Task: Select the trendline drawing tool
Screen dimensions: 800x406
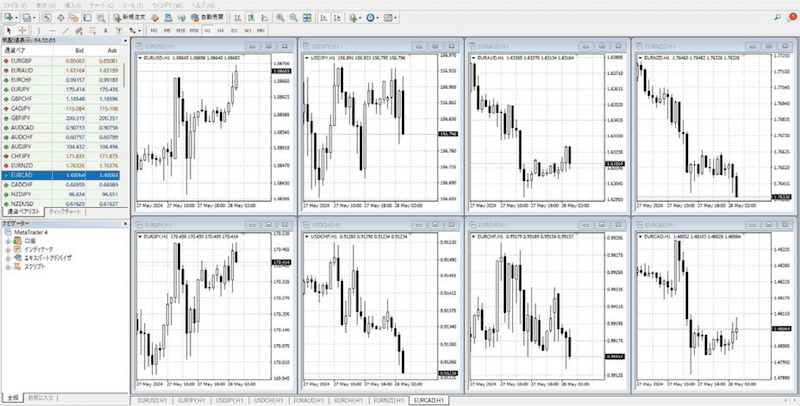Action: pyautogui.click(x=65, y=30)
